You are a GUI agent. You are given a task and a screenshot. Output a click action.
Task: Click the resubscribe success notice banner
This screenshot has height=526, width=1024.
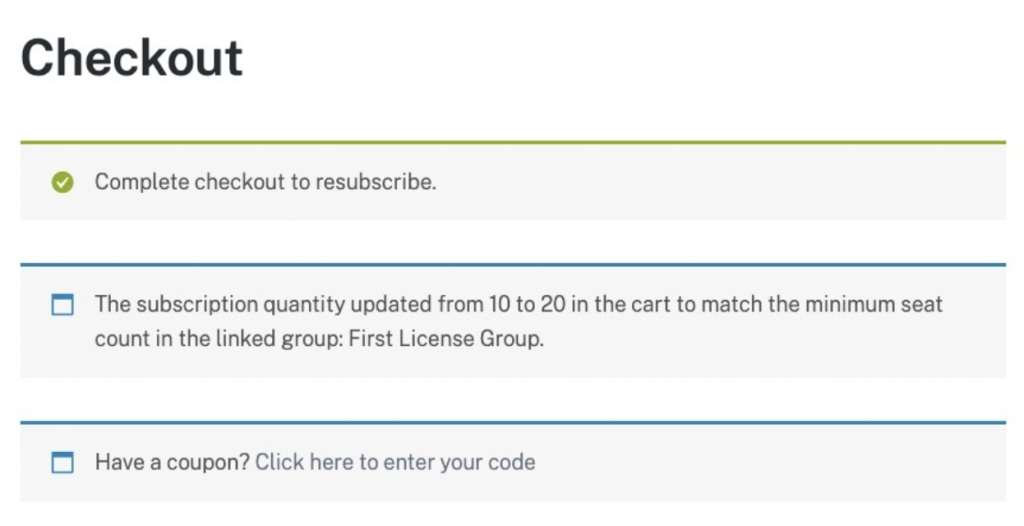(513, 181)
